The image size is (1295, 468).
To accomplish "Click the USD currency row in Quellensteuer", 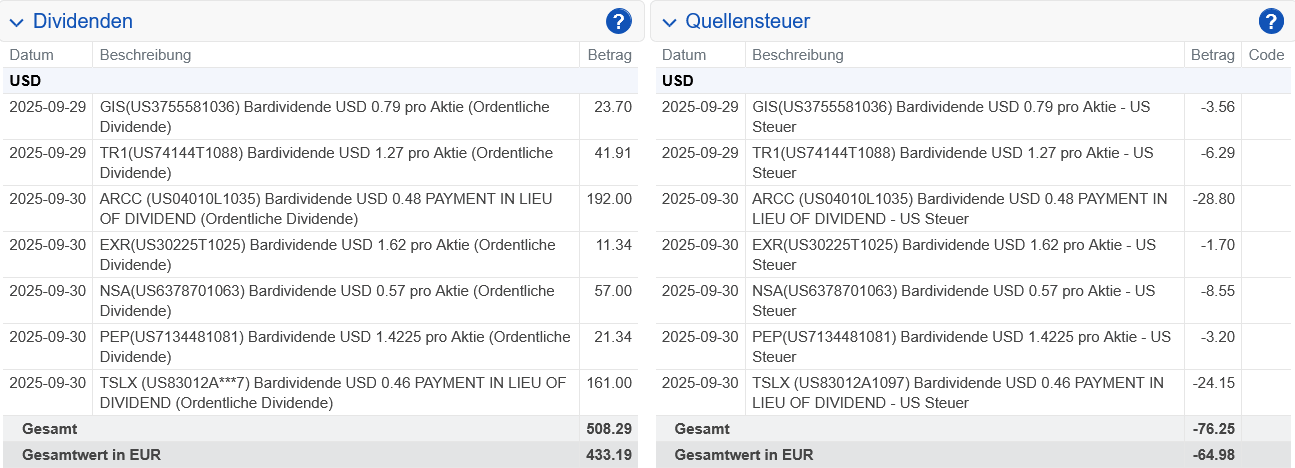I will 678,81.
